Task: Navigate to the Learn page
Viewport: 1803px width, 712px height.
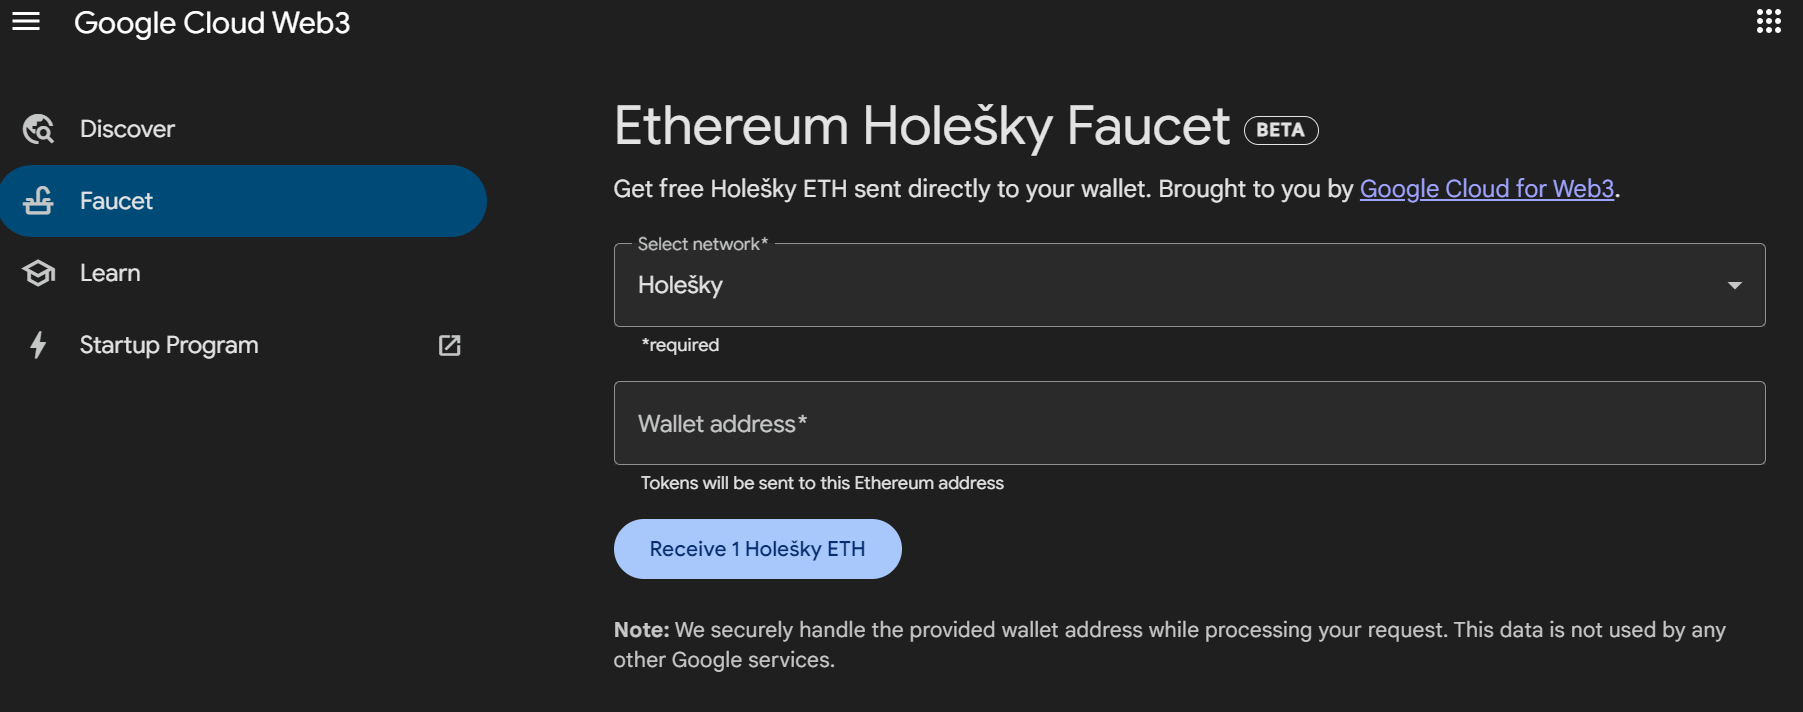Action: 109,272
